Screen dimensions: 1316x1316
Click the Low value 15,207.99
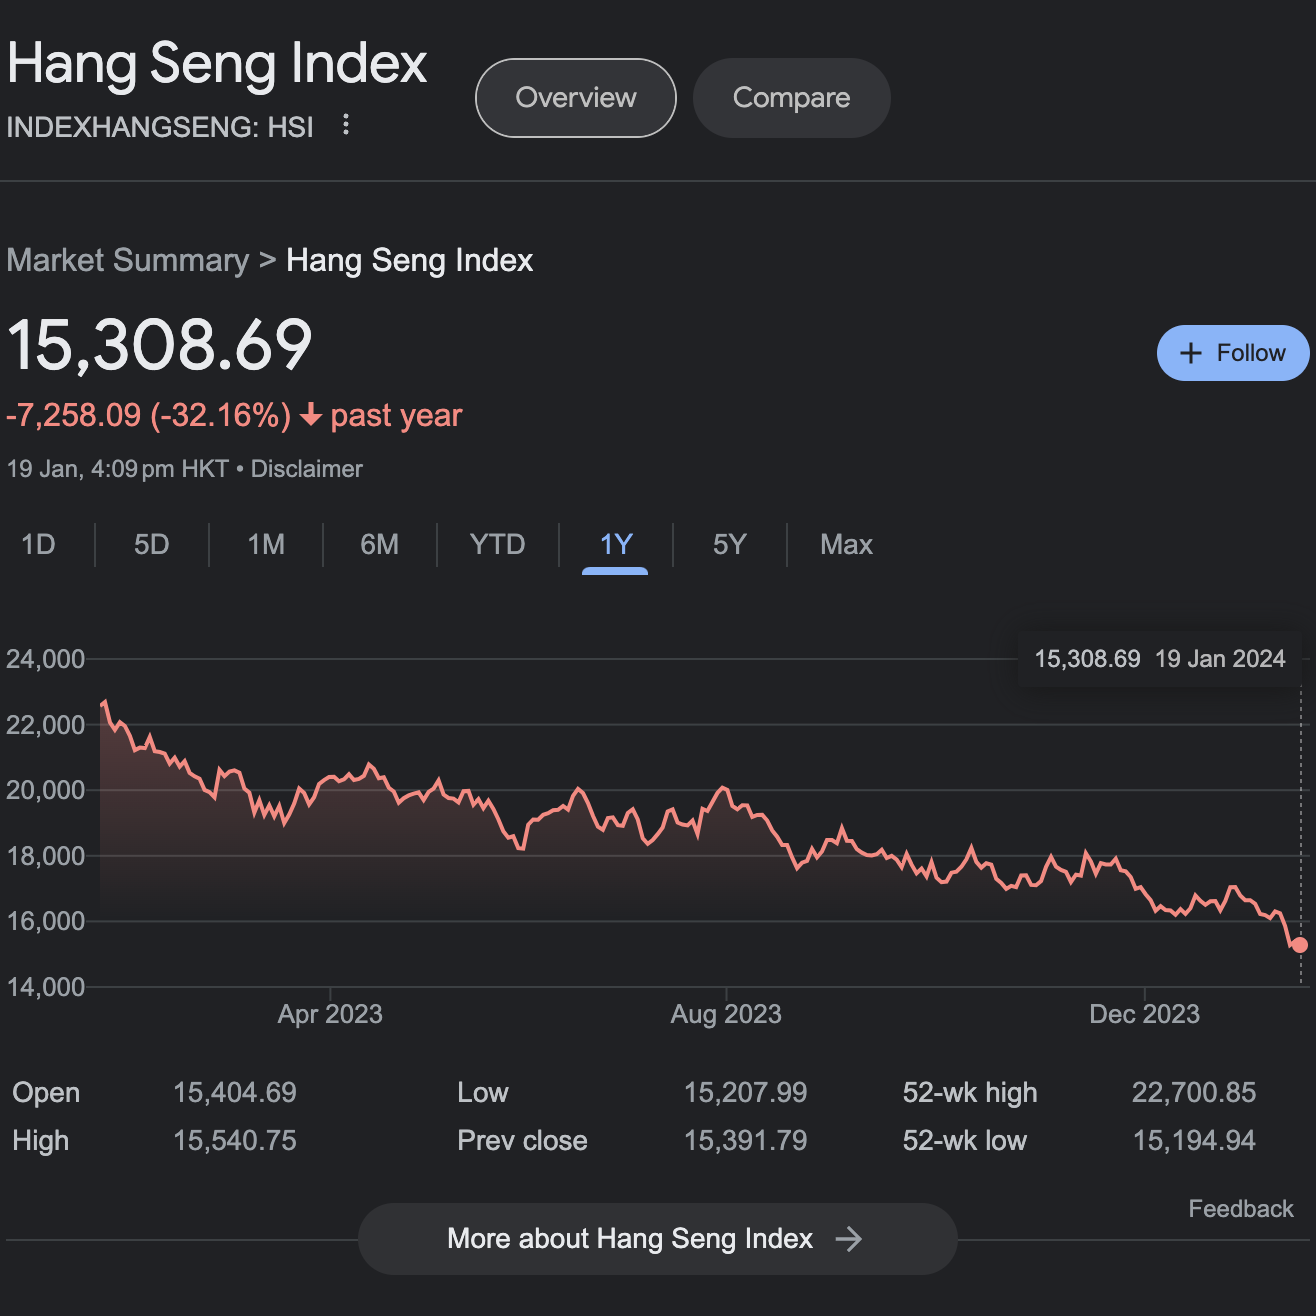(x=745, y=1092)
